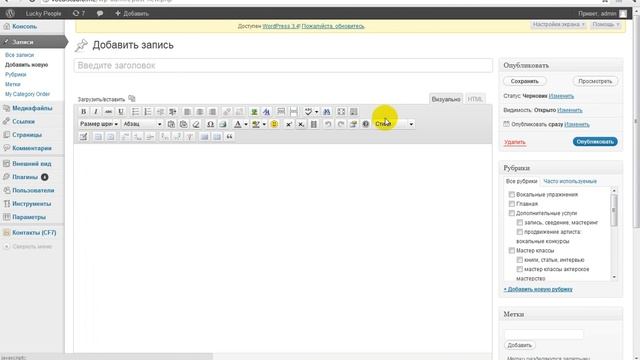640x360 pixels.
Task: Click the 'Введите заголовок' title field
Action: [283, 66]
